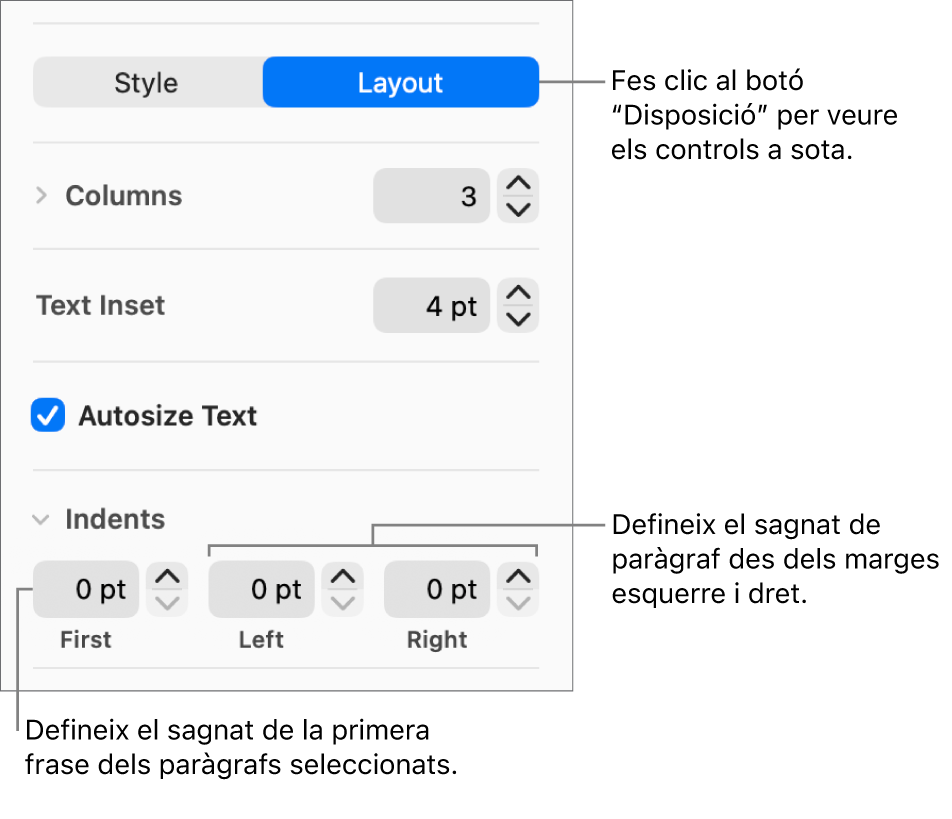The image size is (952, 819).
Task: Increase column count with up arrow
Action: pyautogui.click(x=518, y=184)
